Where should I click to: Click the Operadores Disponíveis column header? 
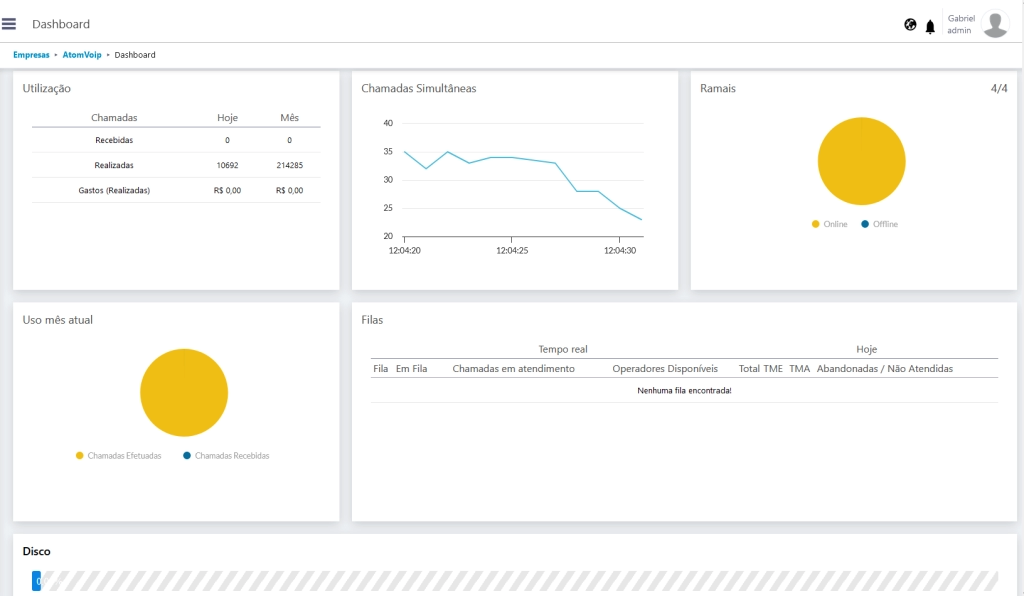[x=665, y=369]
